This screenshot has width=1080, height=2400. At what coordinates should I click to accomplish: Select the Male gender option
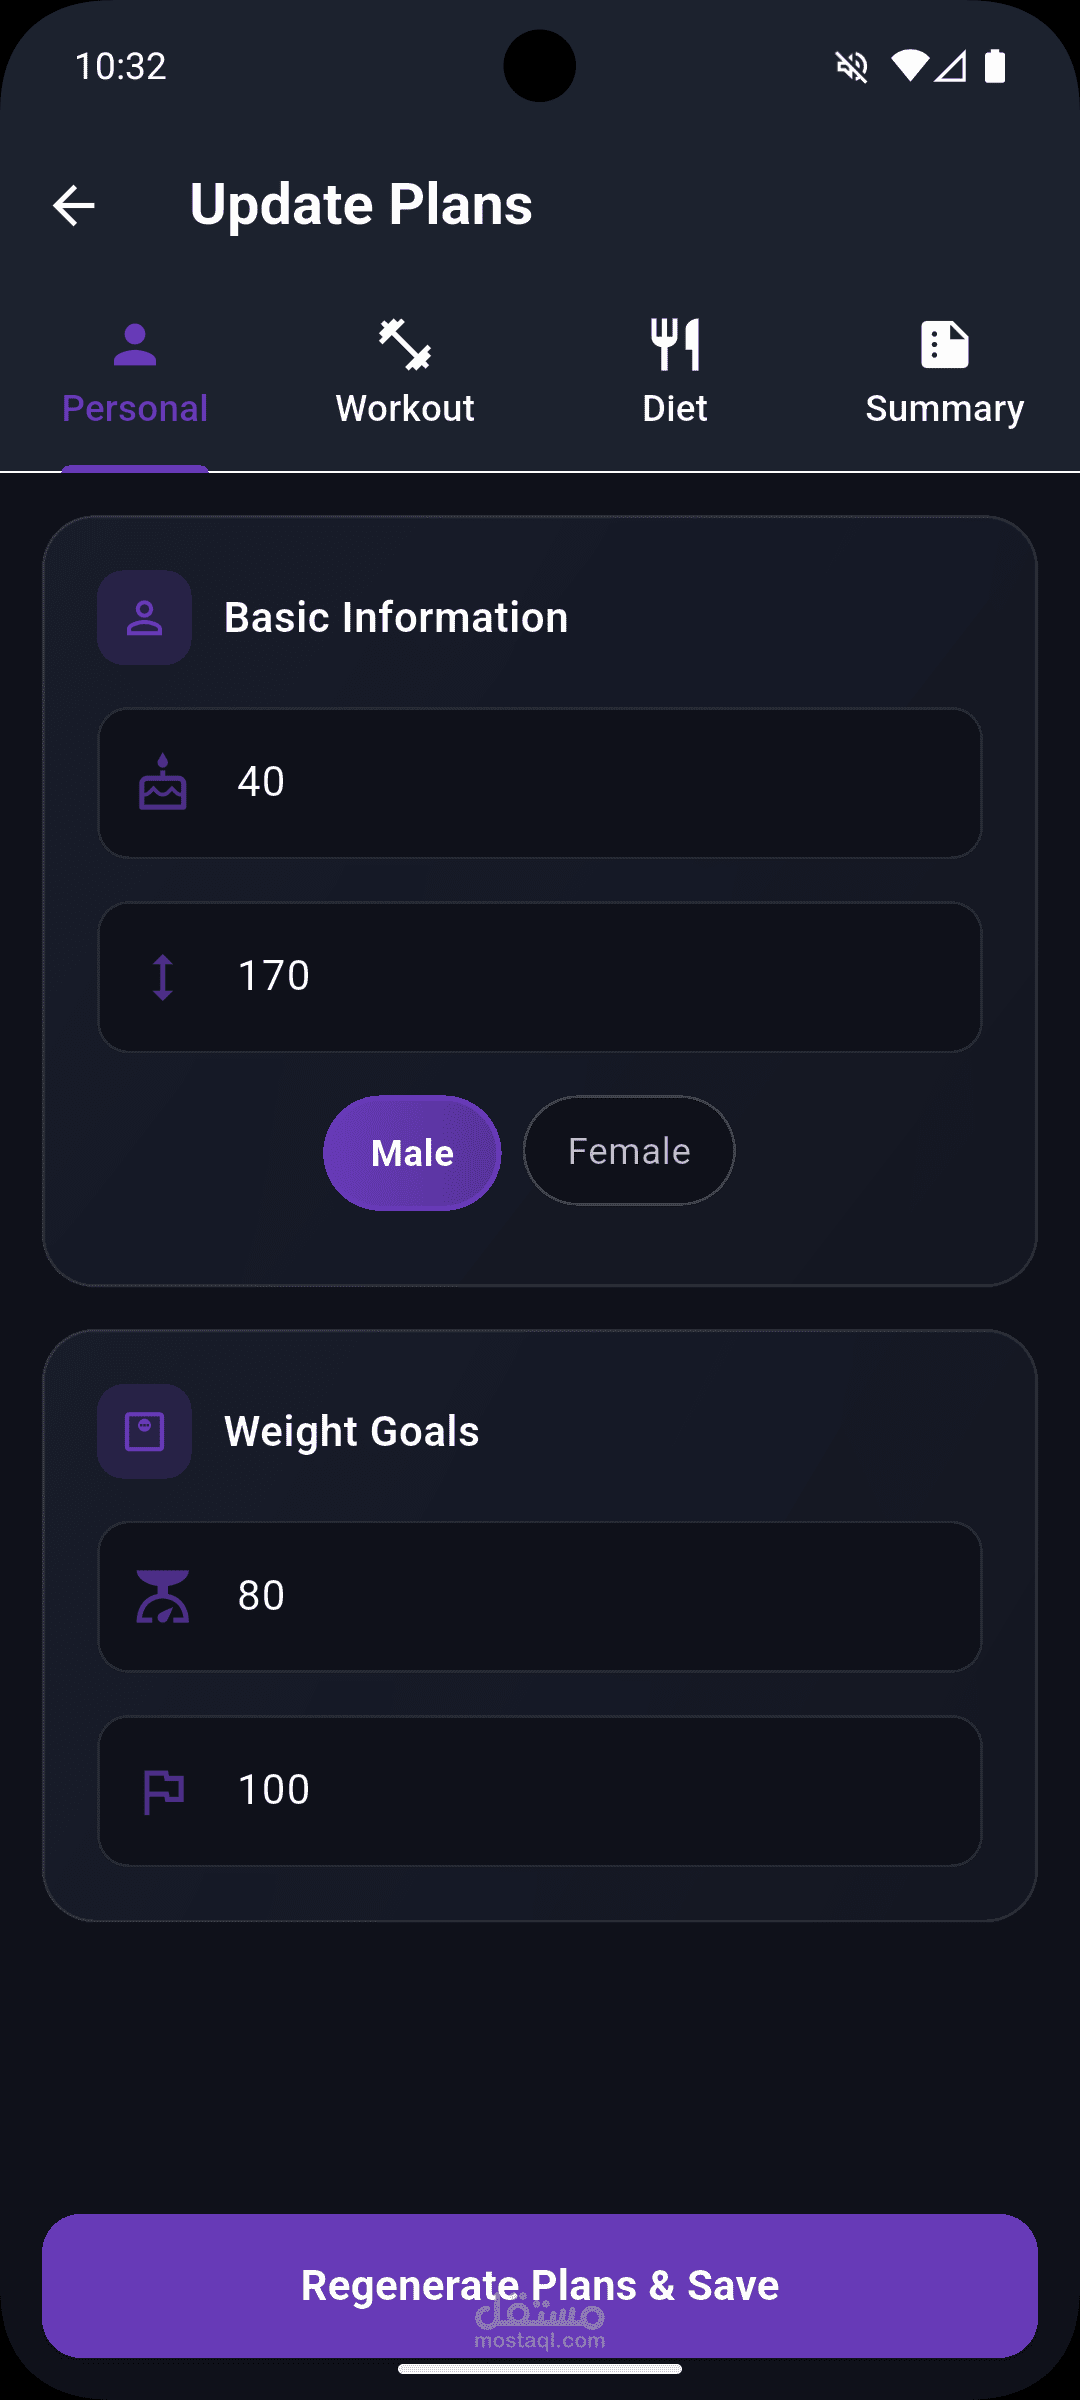pos(412,1153)
